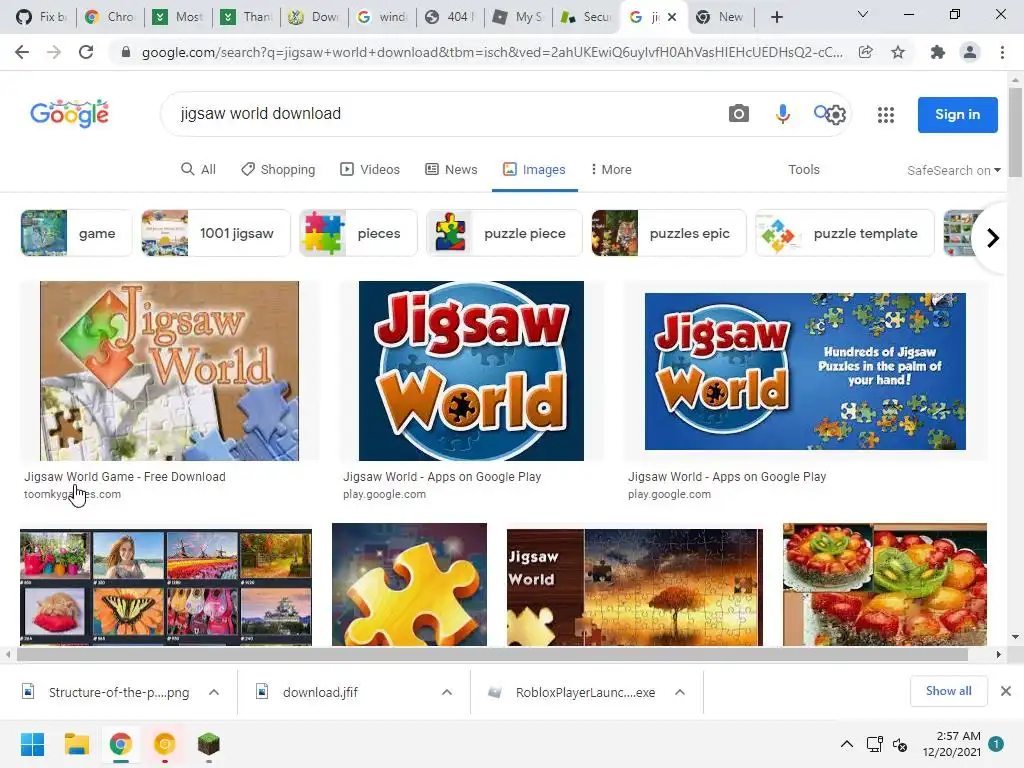Filter images by '1001 jigsaw' chip

[216, 233]
